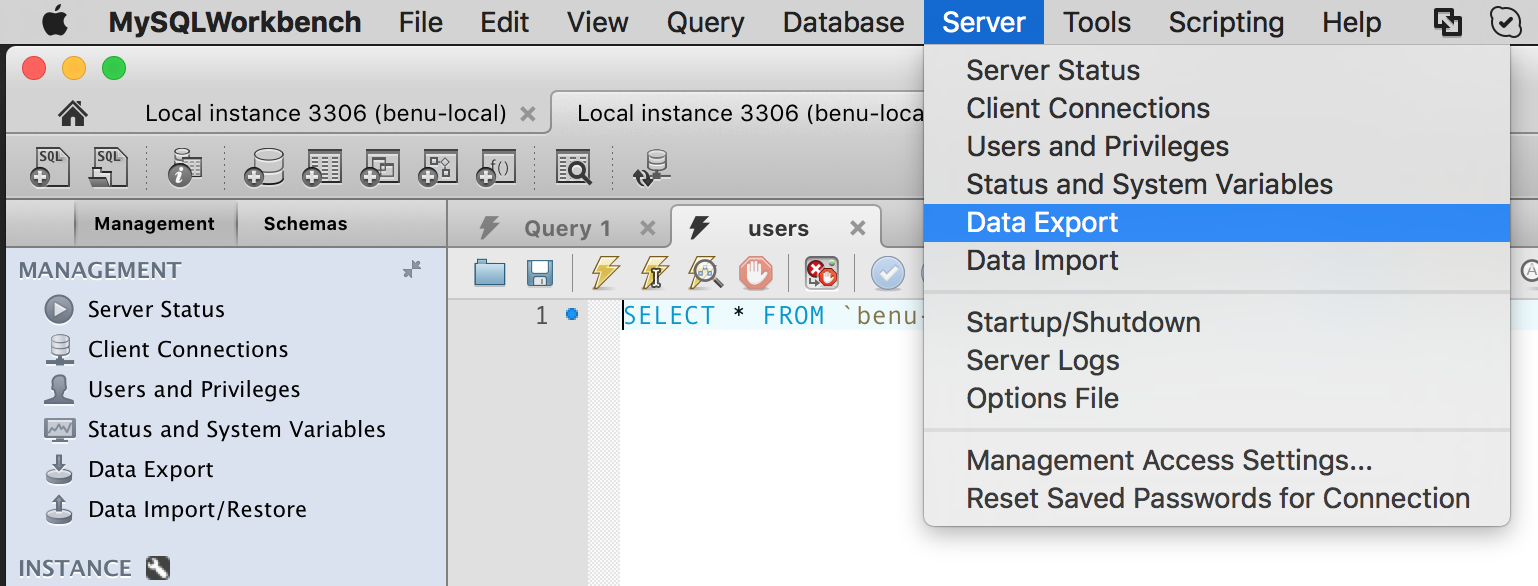
Task: Create a new stored procedure icon
Action: pos(438,167)
